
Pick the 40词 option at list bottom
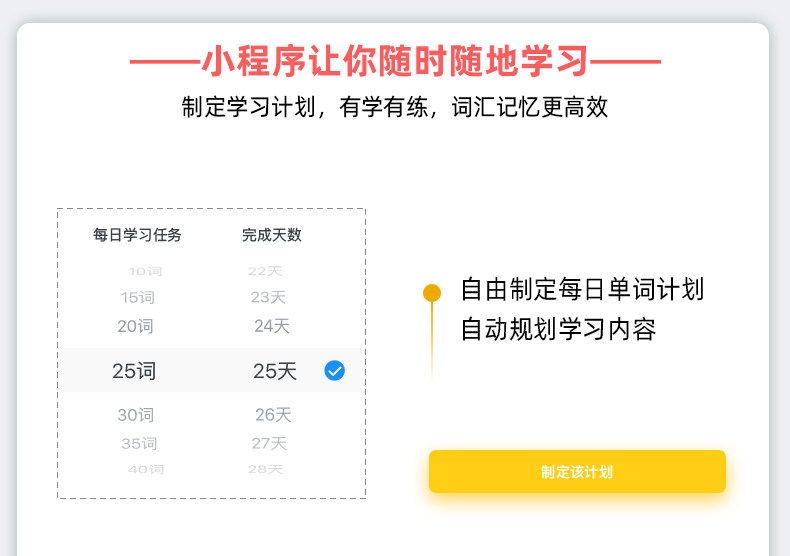pos(145,469)
